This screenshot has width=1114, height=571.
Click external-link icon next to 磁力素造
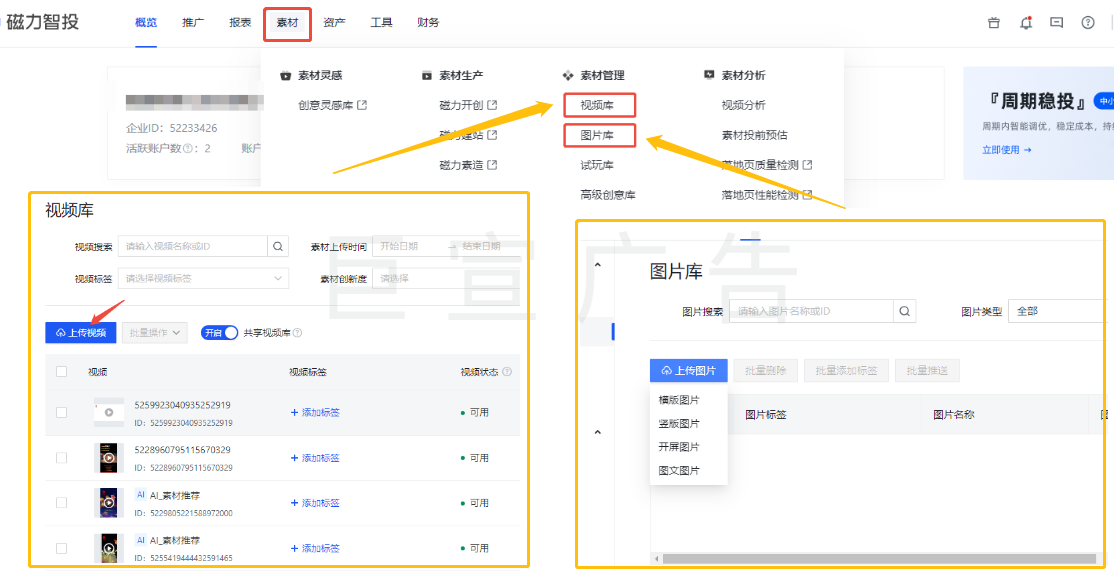(492, 165)
